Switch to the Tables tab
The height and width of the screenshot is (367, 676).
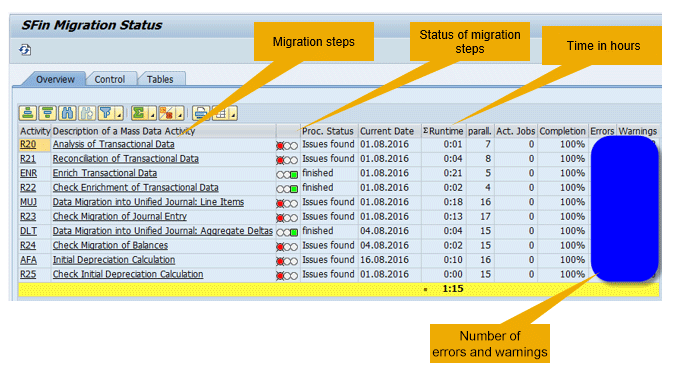click(x=160, y=79)
